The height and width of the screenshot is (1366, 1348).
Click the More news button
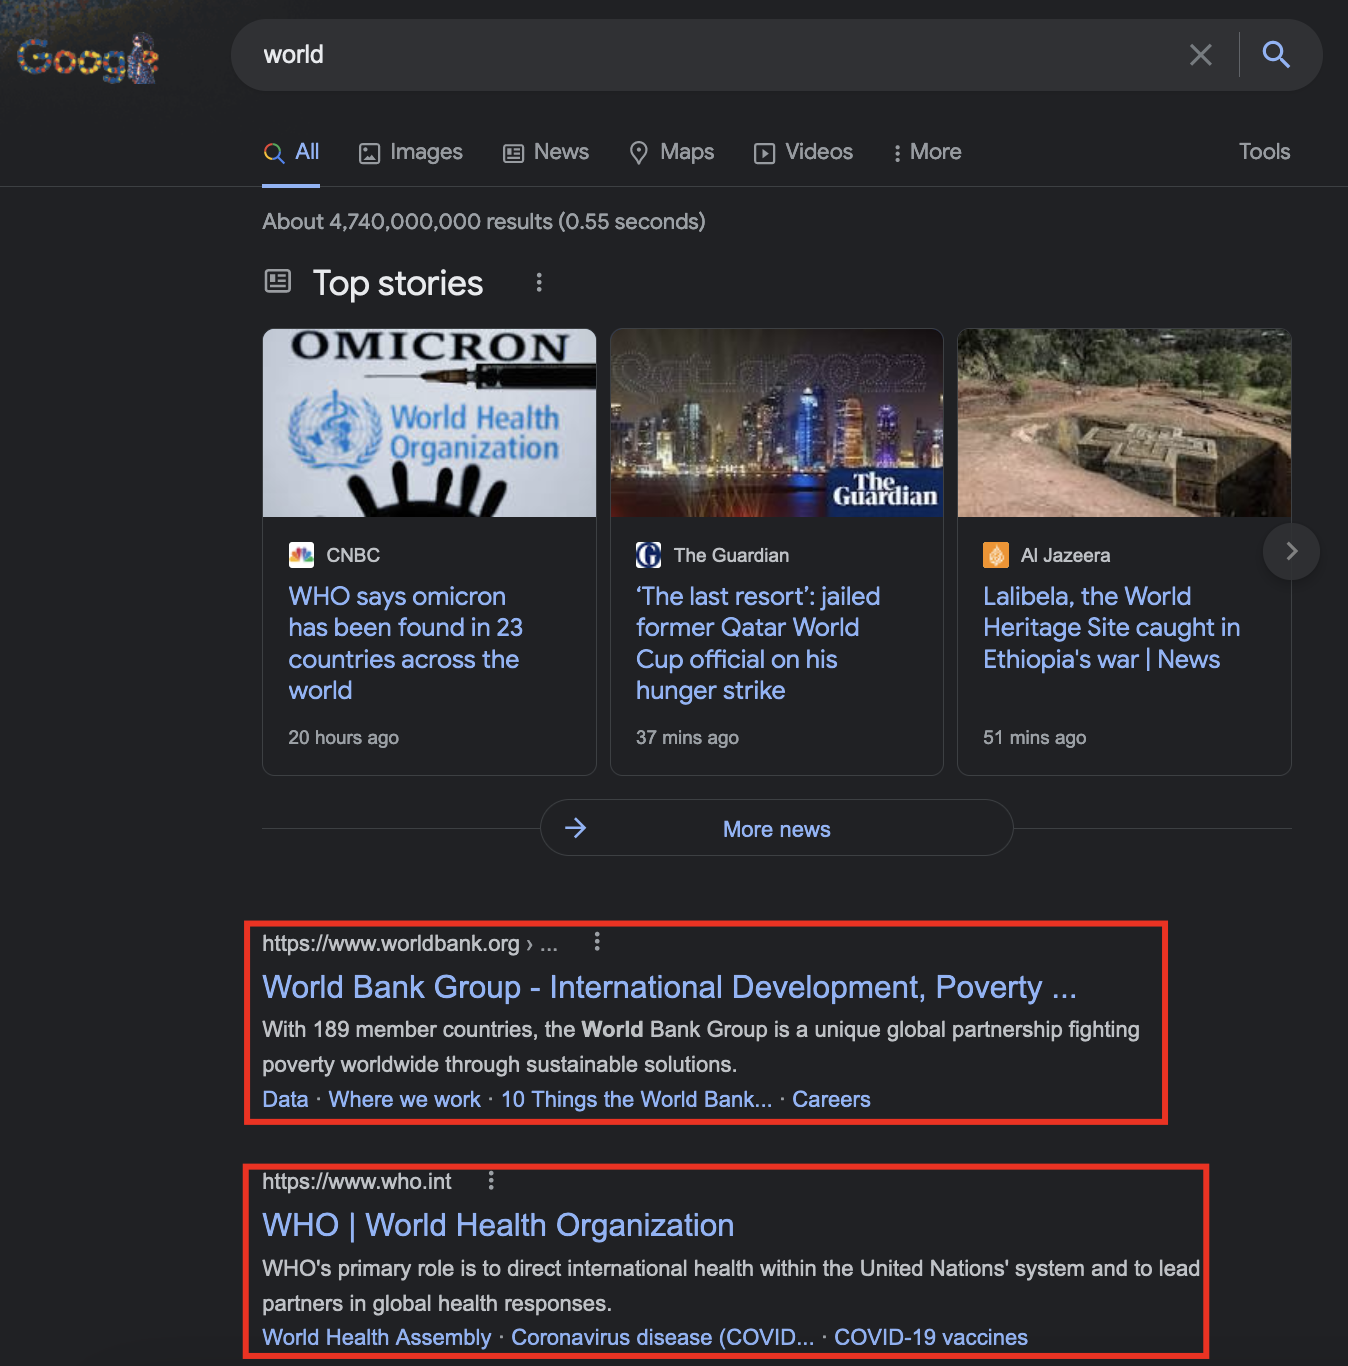click(x=777, y=828)
